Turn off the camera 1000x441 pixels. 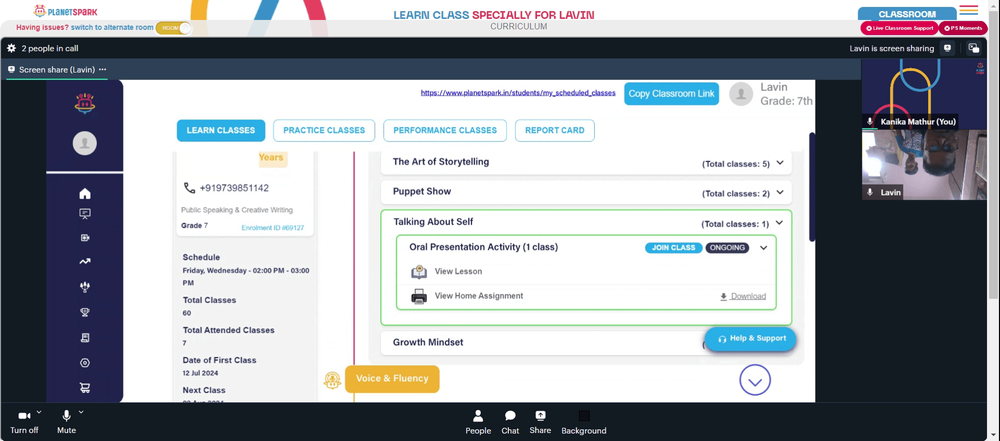[24, 422]
